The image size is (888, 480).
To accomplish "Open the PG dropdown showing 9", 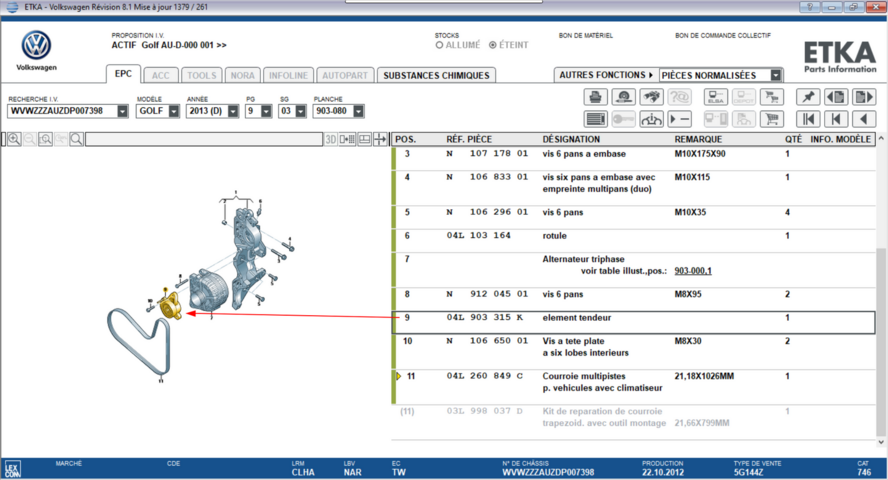I will click(x=266, y=112).
